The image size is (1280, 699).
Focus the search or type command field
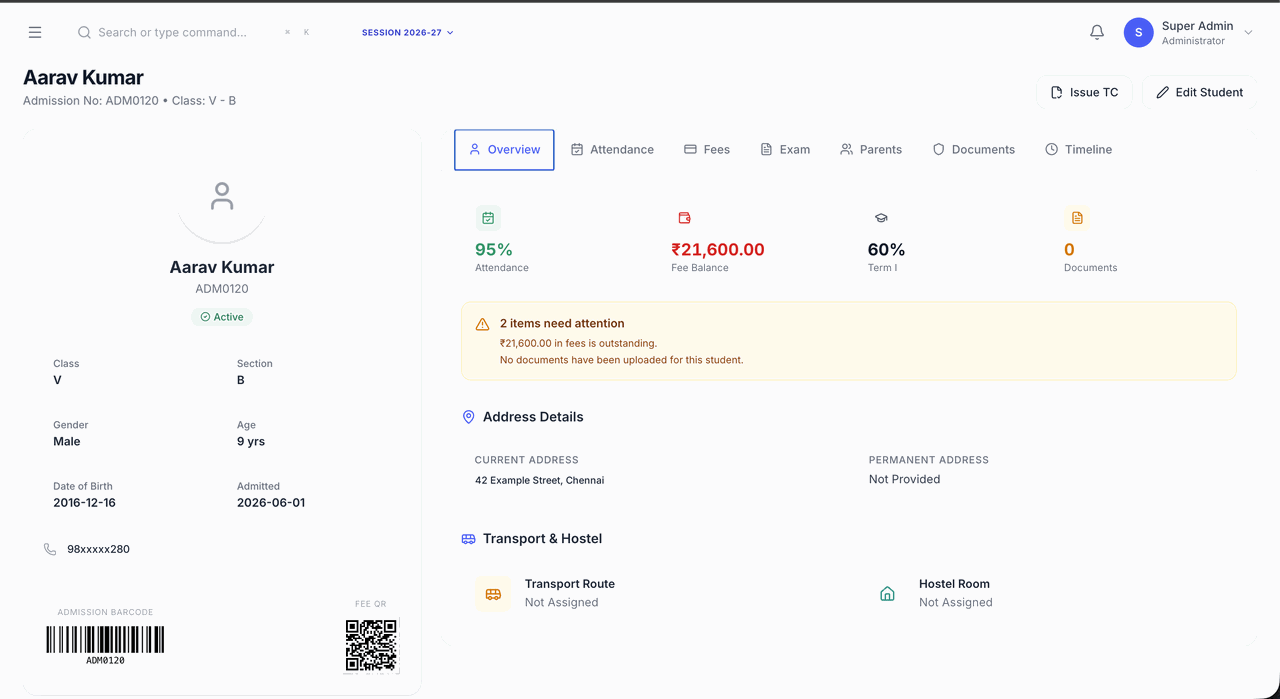point(195,32)
